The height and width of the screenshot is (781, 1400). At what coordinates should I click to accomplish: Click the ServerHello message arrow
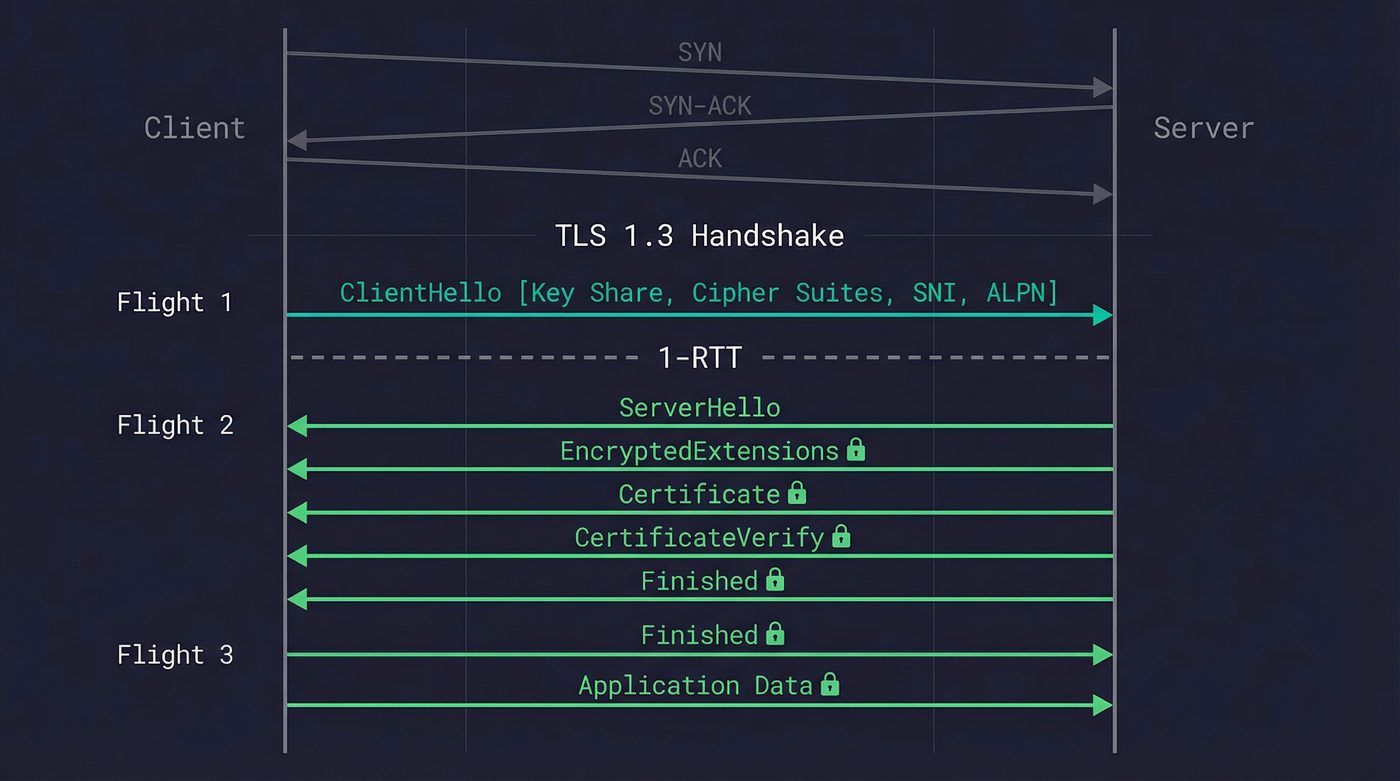click(x=700, y=424)
